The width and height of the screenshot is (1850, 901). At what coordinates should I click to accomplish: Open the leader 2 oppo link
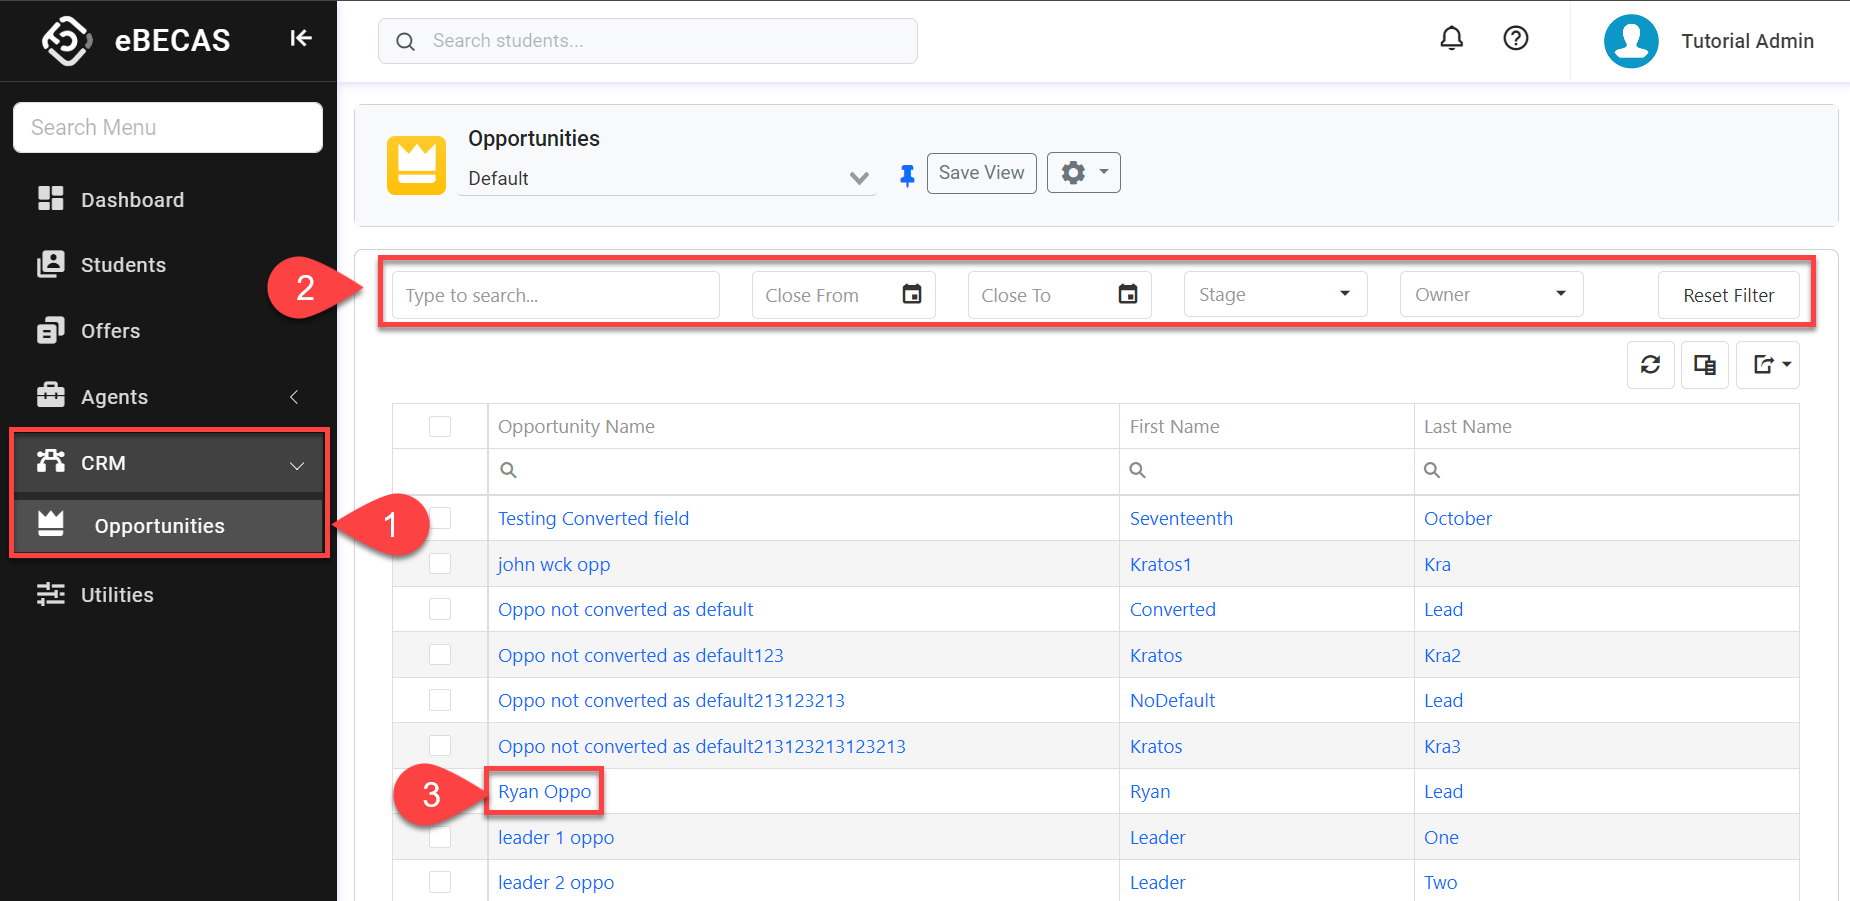[556, 882]
